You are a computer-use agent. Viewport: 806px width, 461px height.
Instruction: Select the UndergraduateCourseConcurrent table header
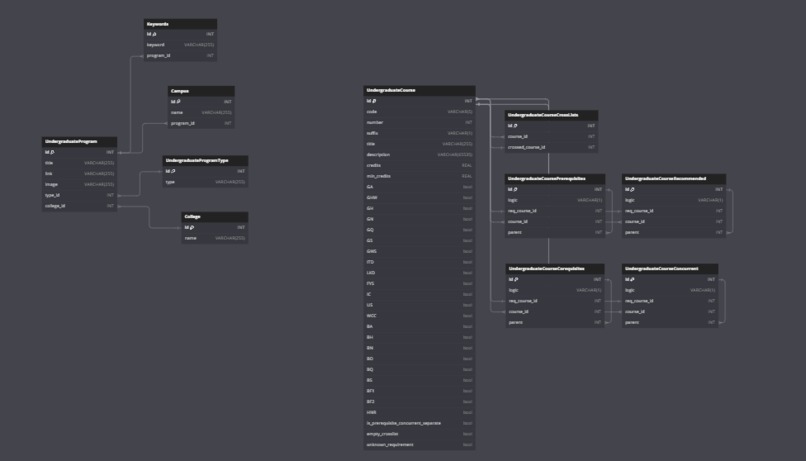tap(670, 269)
